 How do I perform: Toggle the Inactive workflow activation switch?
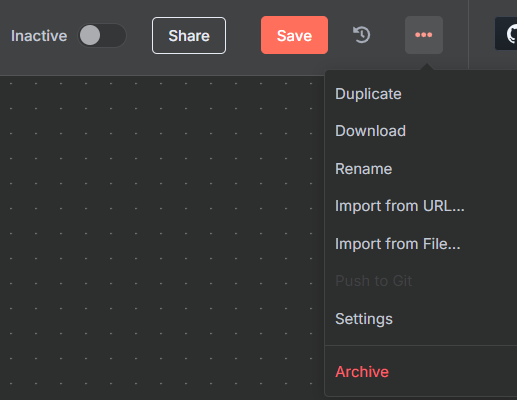pos(102,35)
